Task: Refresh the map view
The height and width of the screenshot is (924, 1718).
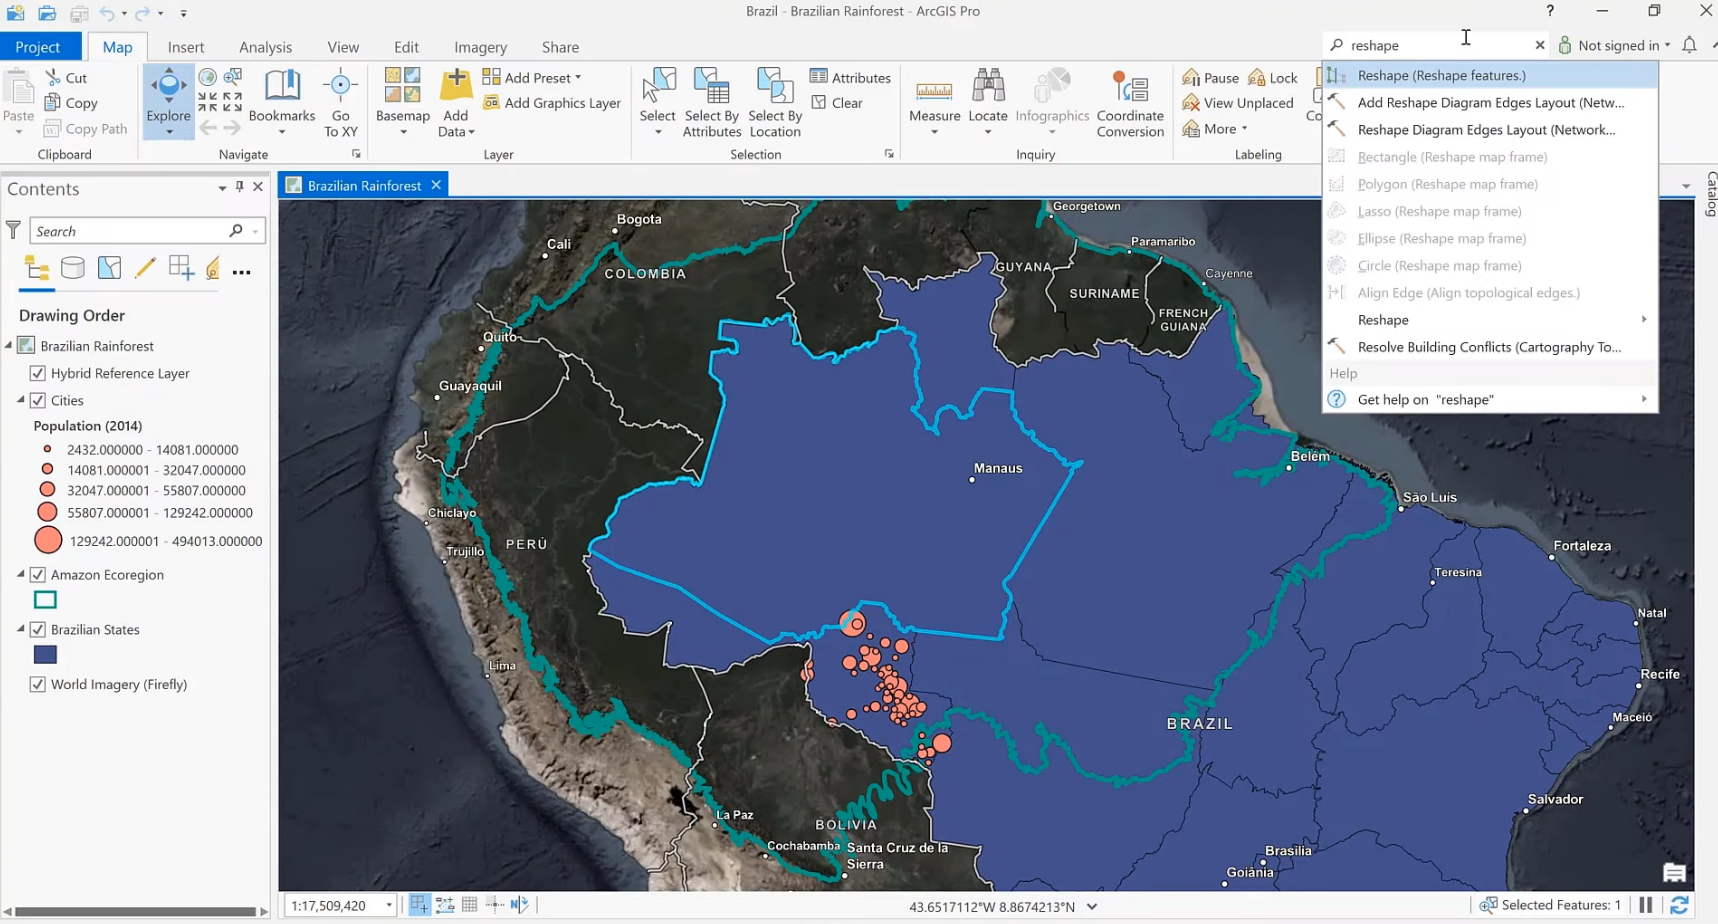Action: (1679, 906)
